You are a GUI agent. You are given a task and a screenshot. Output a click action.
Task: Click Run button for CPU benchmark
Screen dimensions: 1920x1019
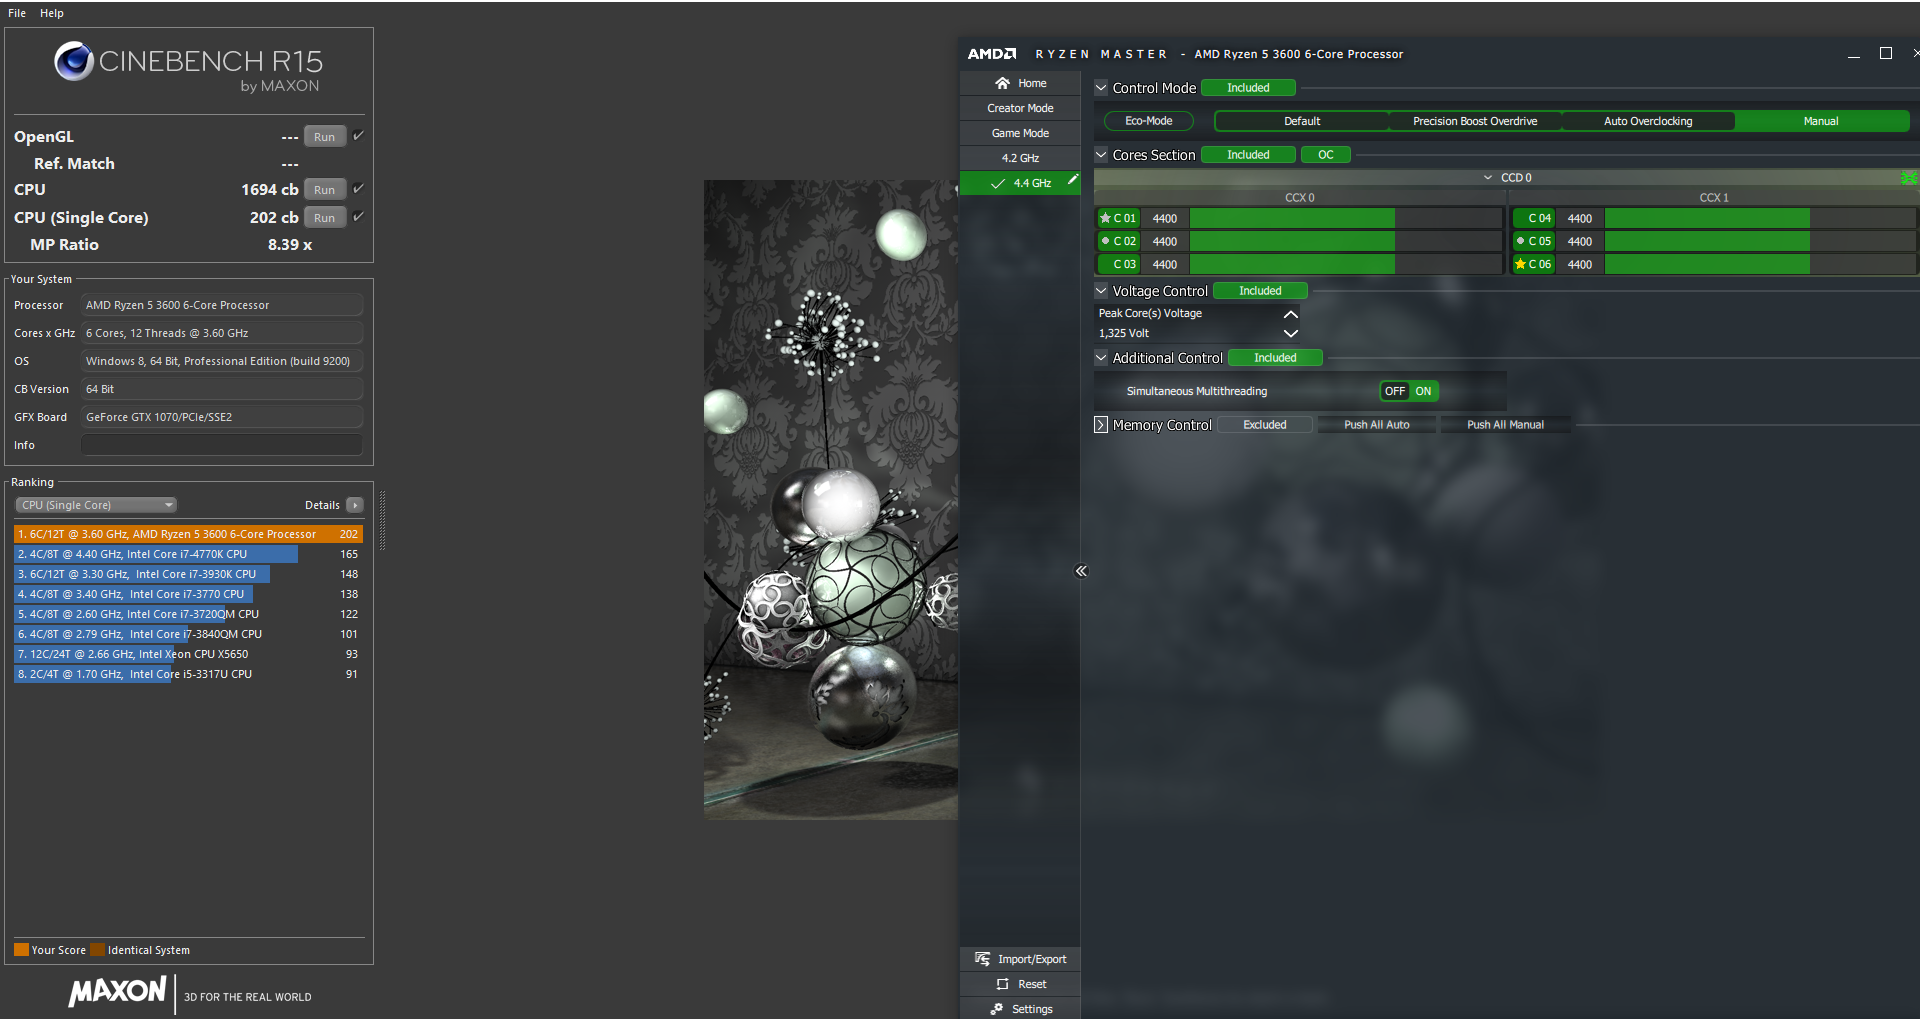[x=324, y=190]
